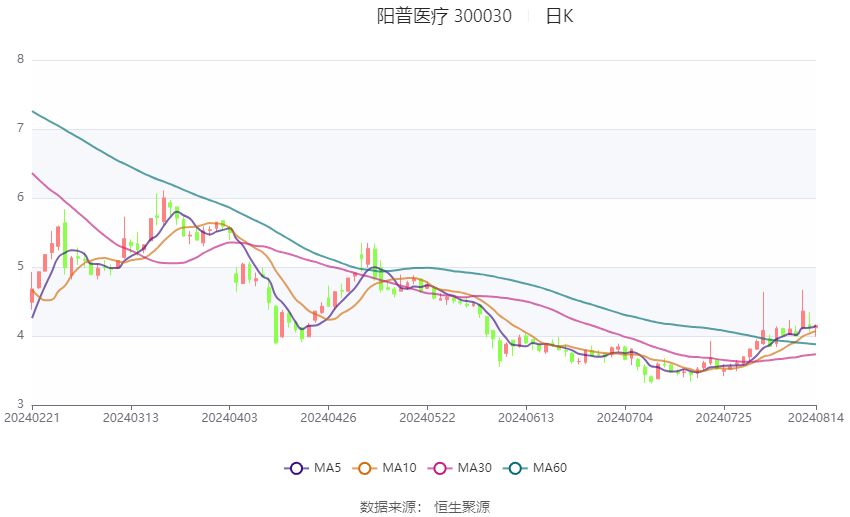Toggle the MA5 legend series
The image size is (850, 517).
coord(313,468)
